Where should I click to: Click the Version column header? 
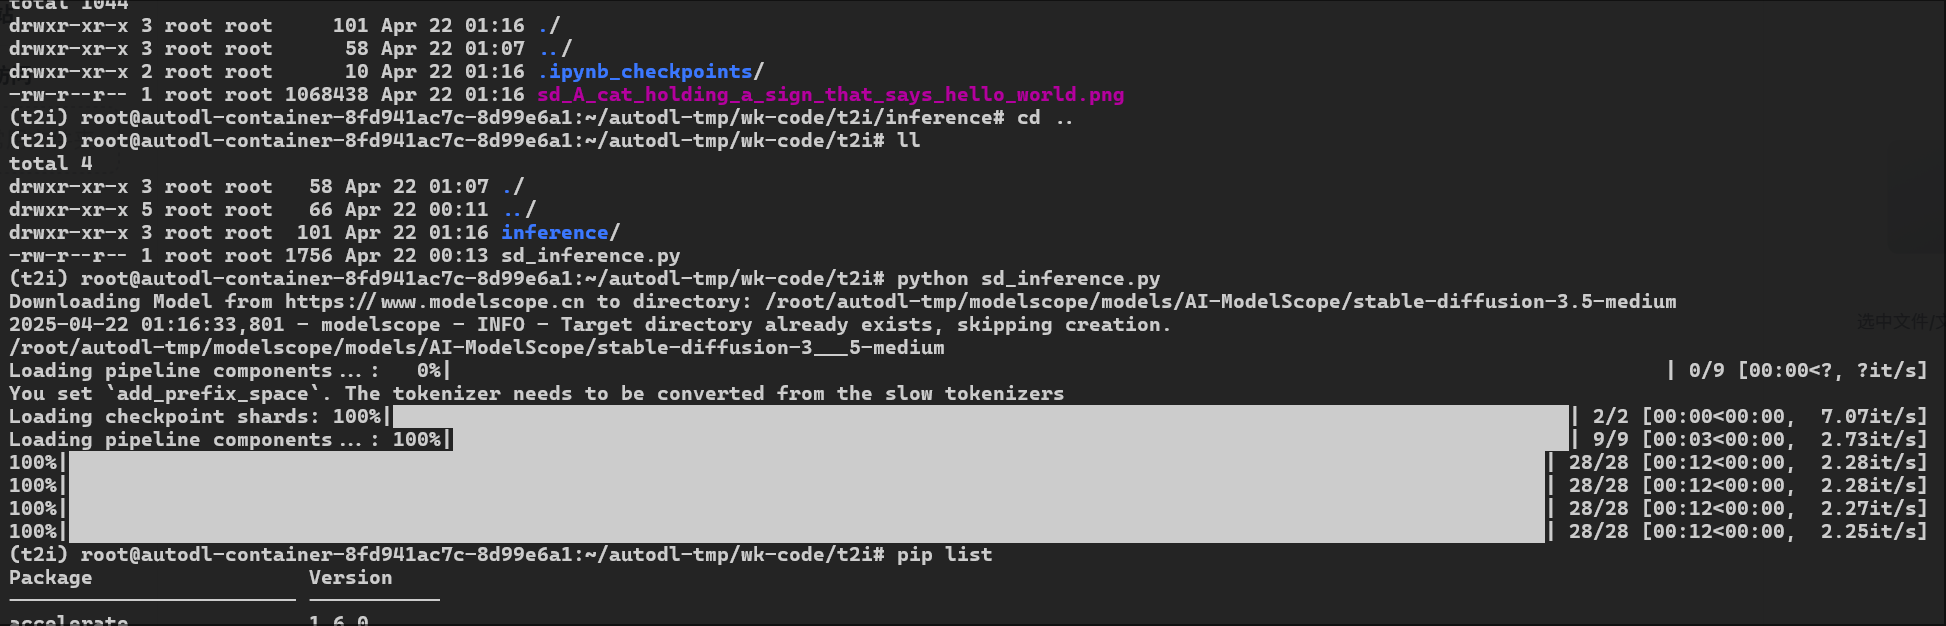350,578
